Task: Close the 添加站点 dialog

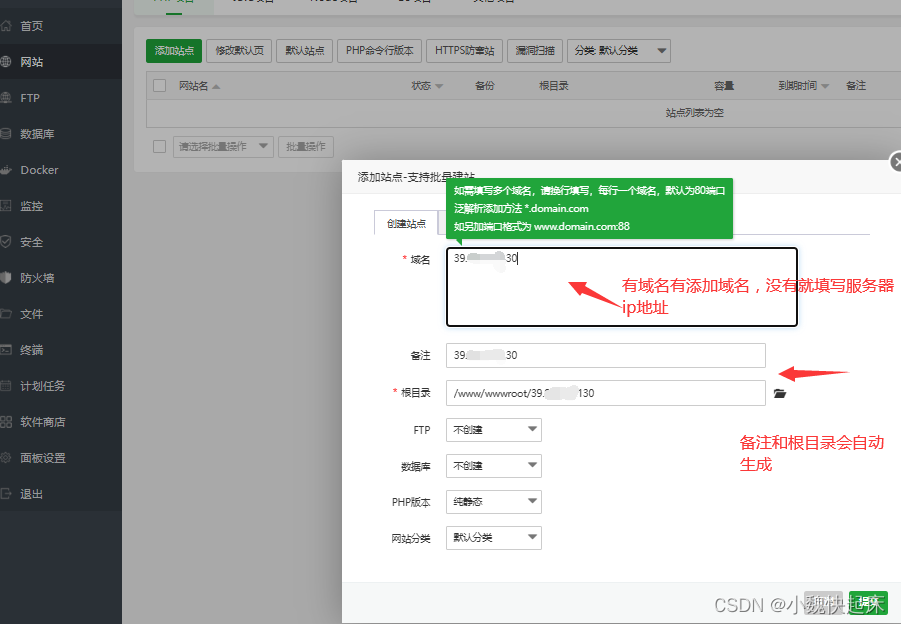Action: click(896, 162)
